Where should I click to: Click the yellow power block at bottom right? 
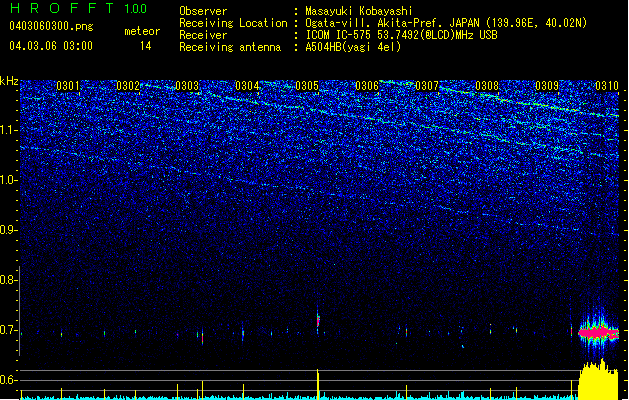(x=598, y=380)
